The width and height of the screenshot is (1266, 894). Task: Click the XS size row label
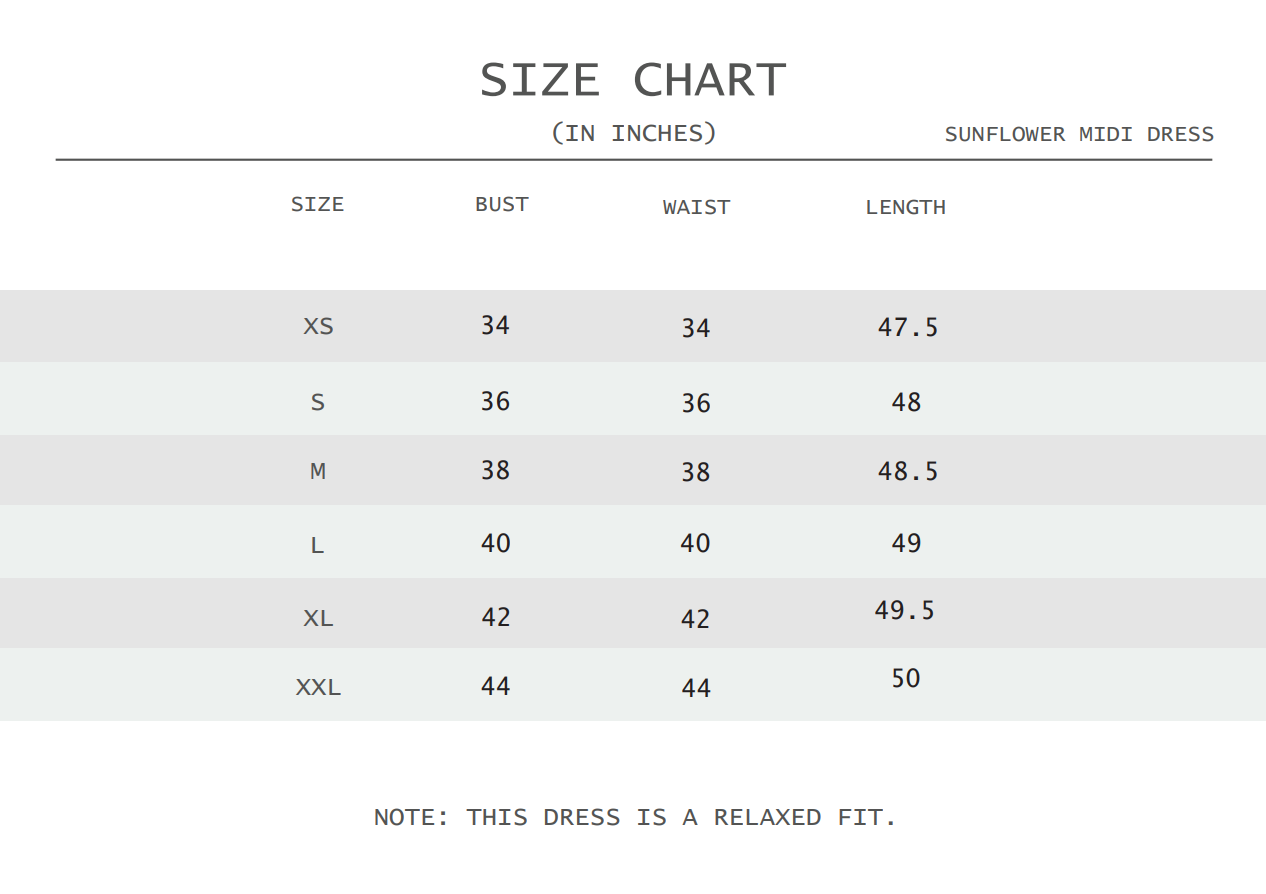pos(318,326)
